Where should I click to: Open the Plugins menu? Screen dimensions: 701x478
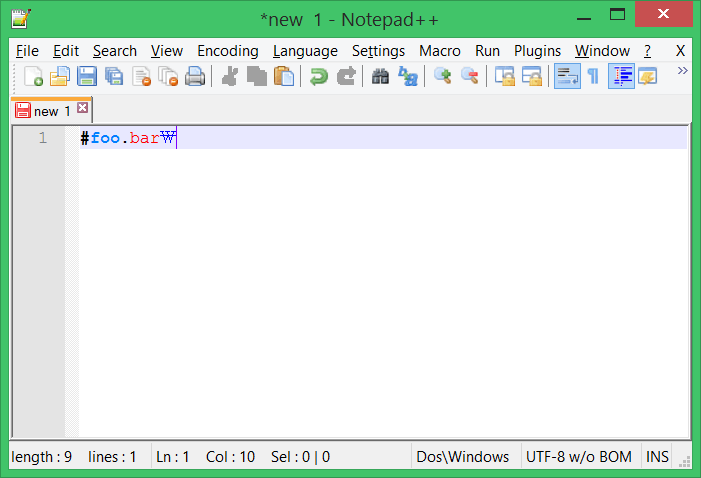coord(537,50)
